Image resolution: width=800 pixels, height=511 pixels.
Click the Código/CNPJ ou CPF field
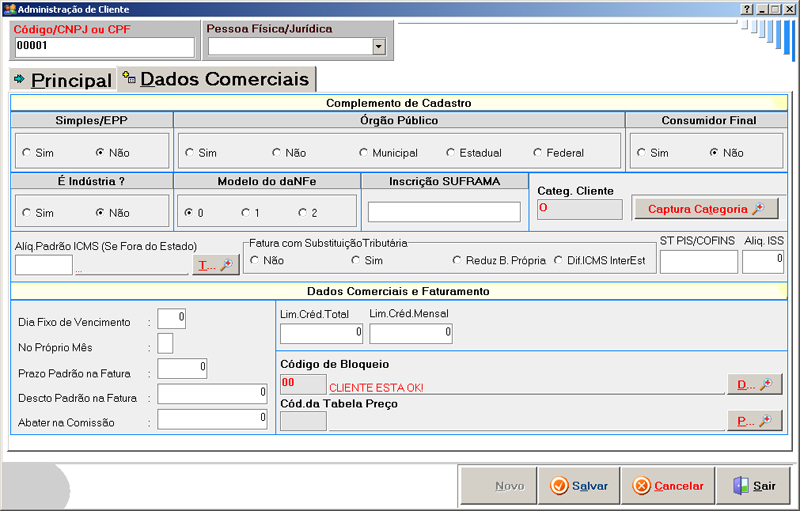pyautogui.click(x=104, y=46)
